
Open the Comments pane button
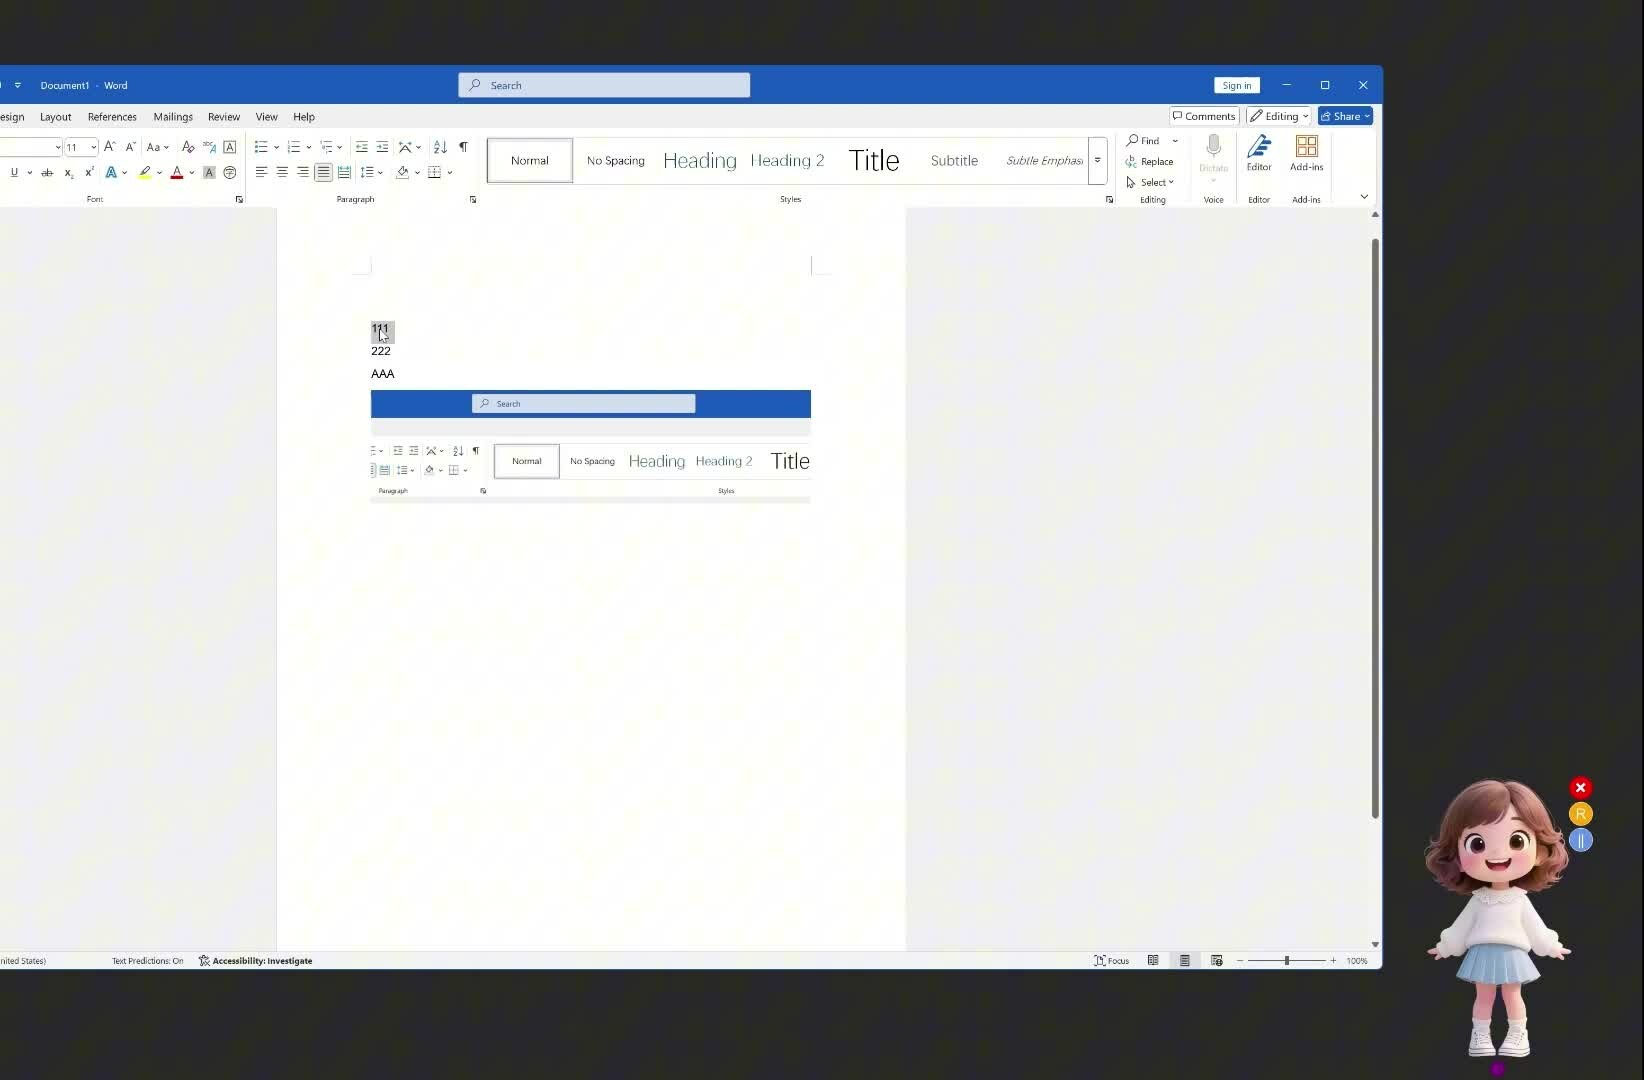pos(1204,116)
